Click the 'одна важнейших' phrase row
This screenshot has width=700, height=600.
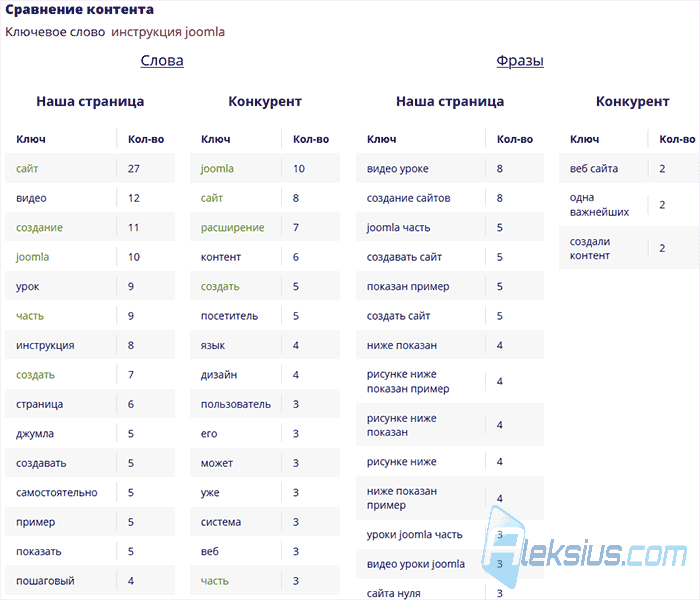tap(629, 205)
